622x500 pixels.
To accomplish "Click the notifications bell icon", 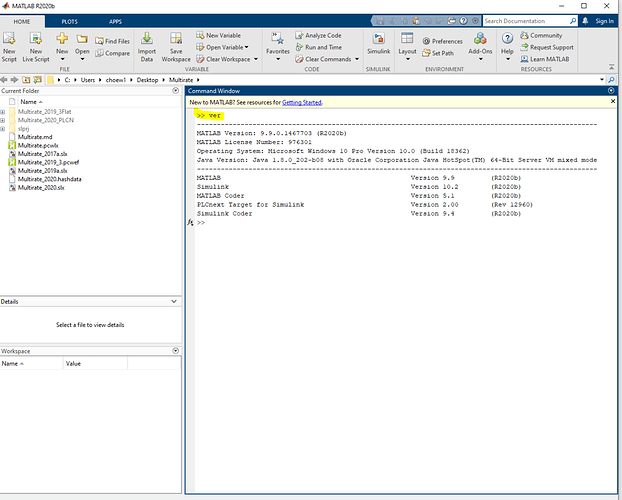I will [585, 21].
